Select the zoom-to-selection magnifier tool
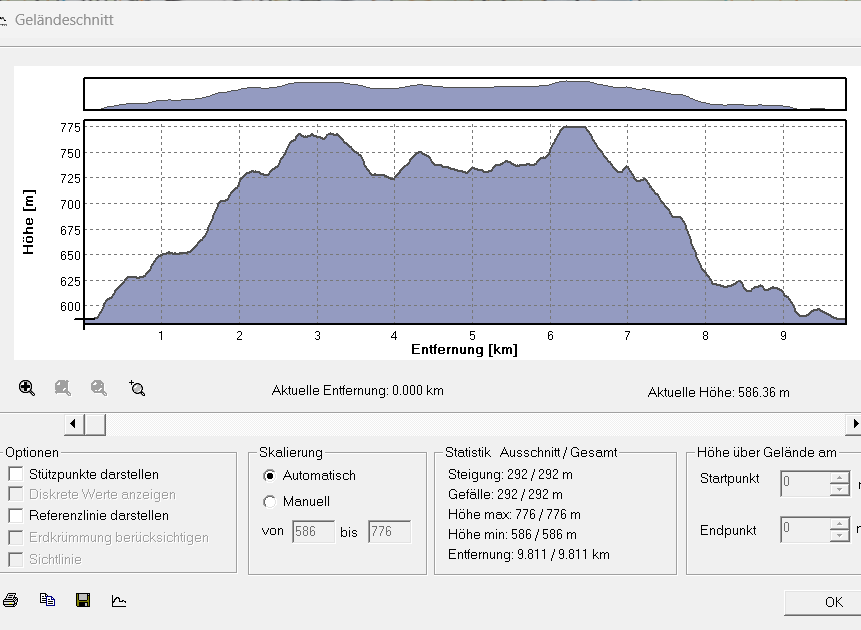This screenshot has height=630, width=861. pyautogui.click(x=137, y=388)
